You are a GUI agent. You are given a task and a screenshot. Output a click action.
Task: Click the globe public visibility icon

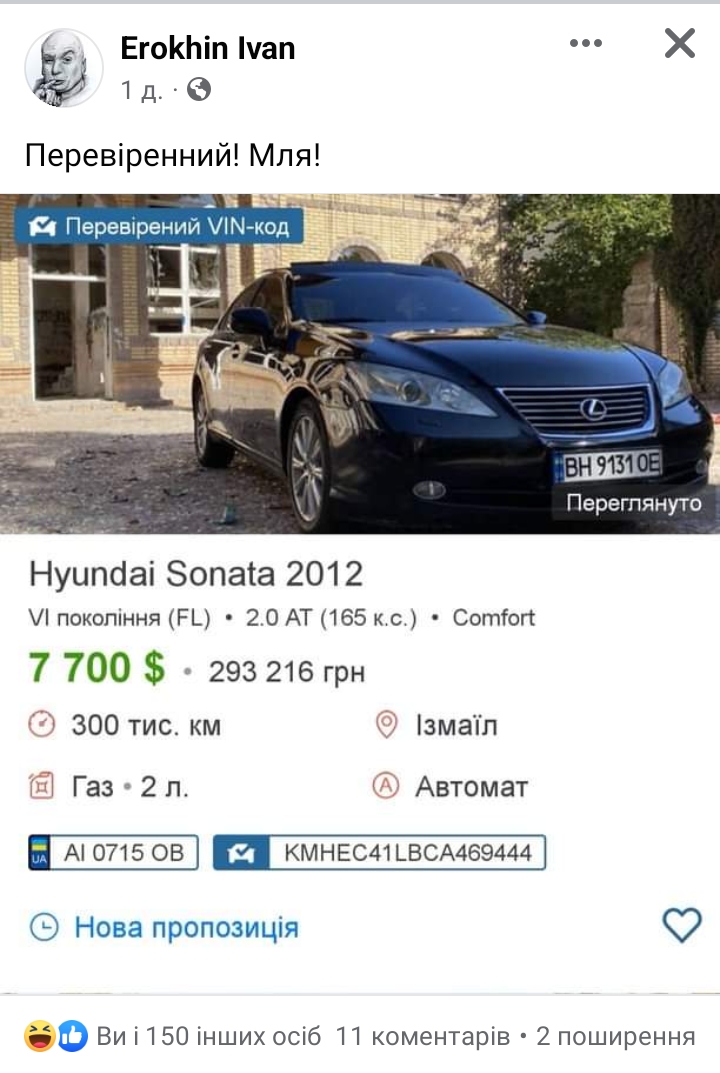(199, 90)
